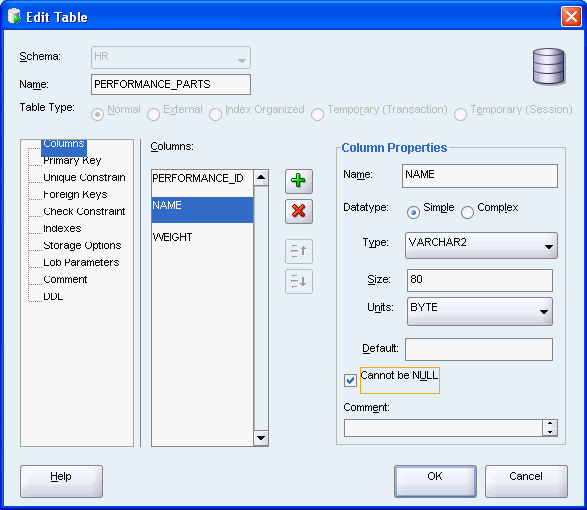Screen dimensions: 587x510
Task: Open the Foreign Keys section
Action: [x=75, y=194]
